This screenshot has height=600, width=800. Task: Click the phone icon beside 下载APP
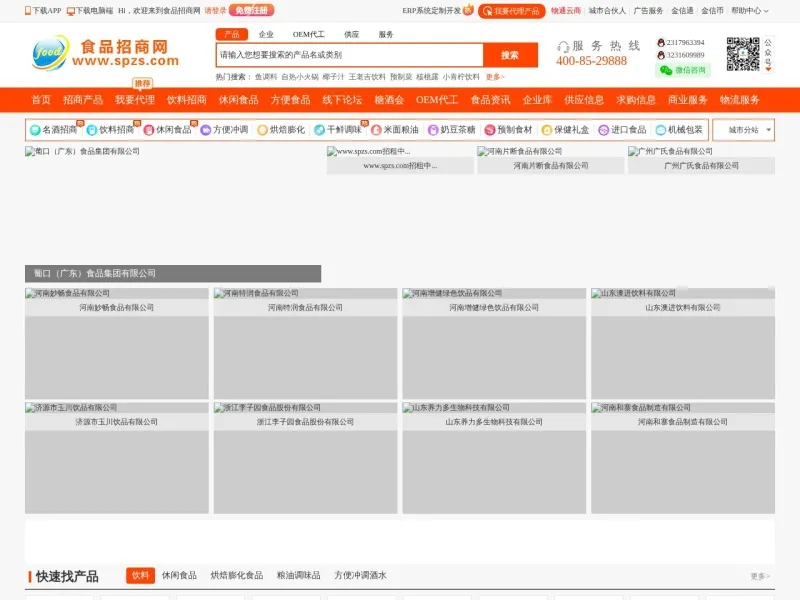click(x=28, y=11)
